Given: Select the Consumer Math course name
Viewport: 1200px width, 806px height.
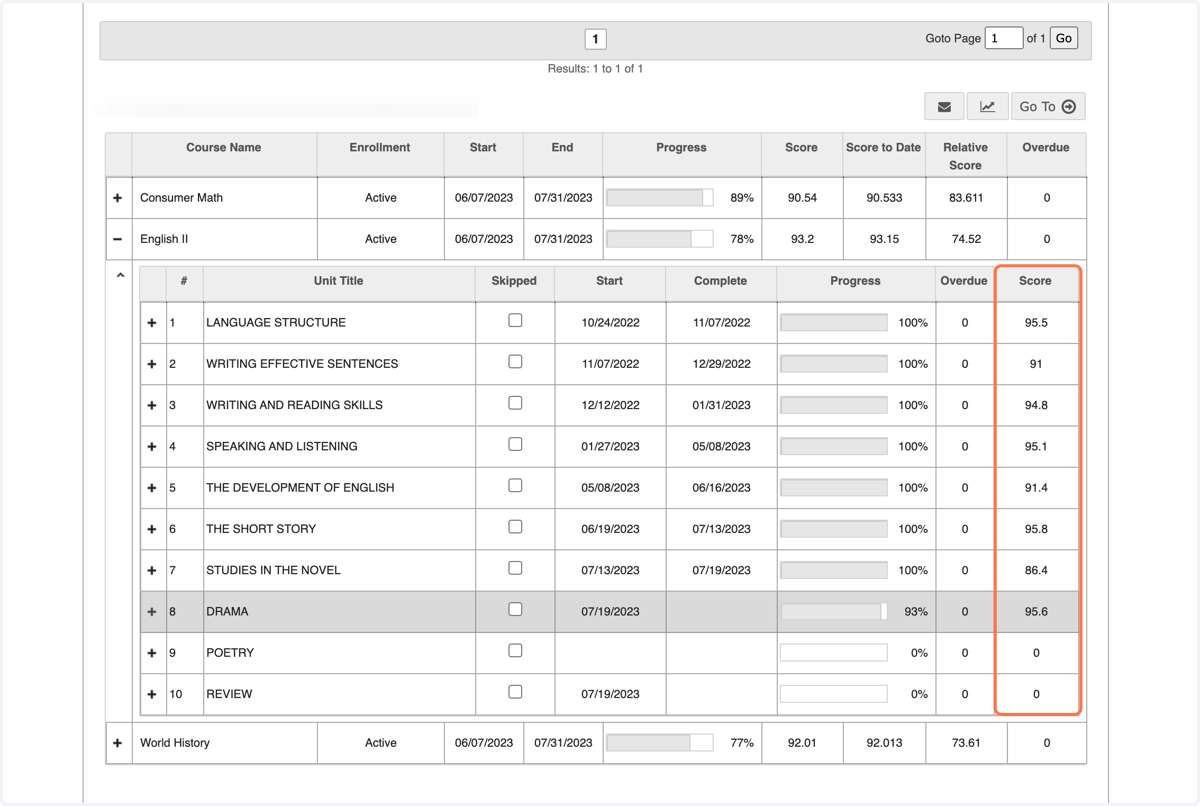Looking at the screenshot, I should click(x=181, y=198).
